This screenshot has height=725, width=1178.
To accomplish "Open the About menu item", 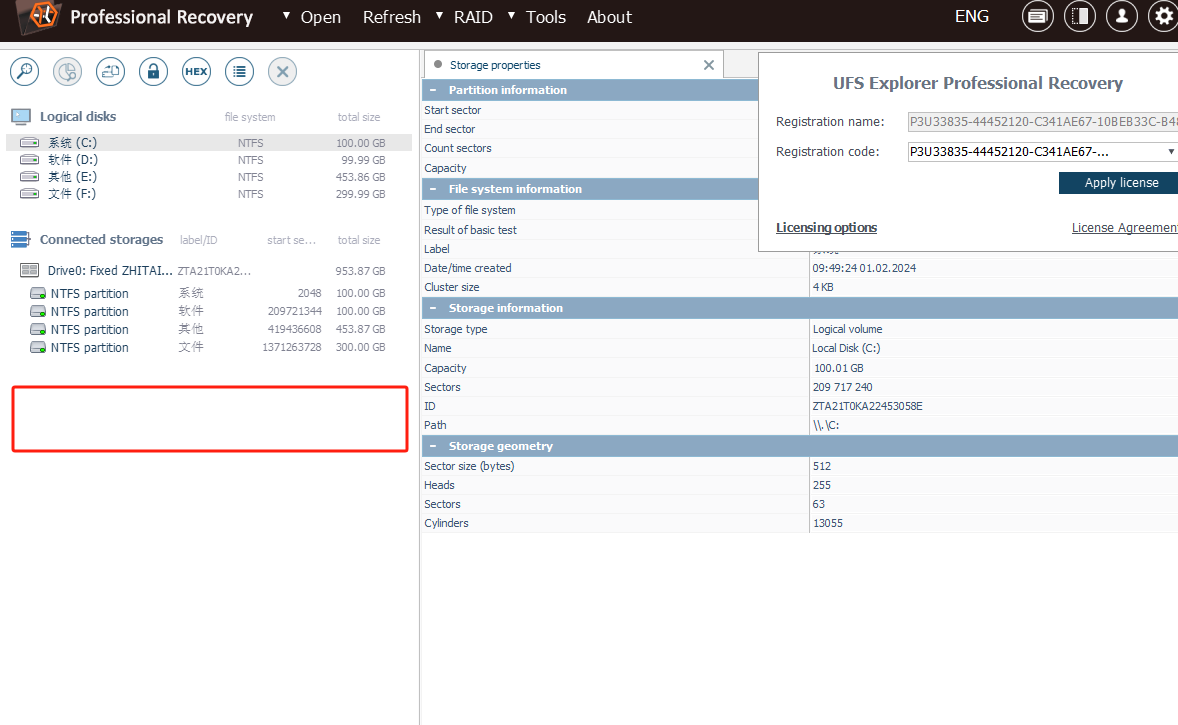I will pyautogui.click(x=609, y=17).
